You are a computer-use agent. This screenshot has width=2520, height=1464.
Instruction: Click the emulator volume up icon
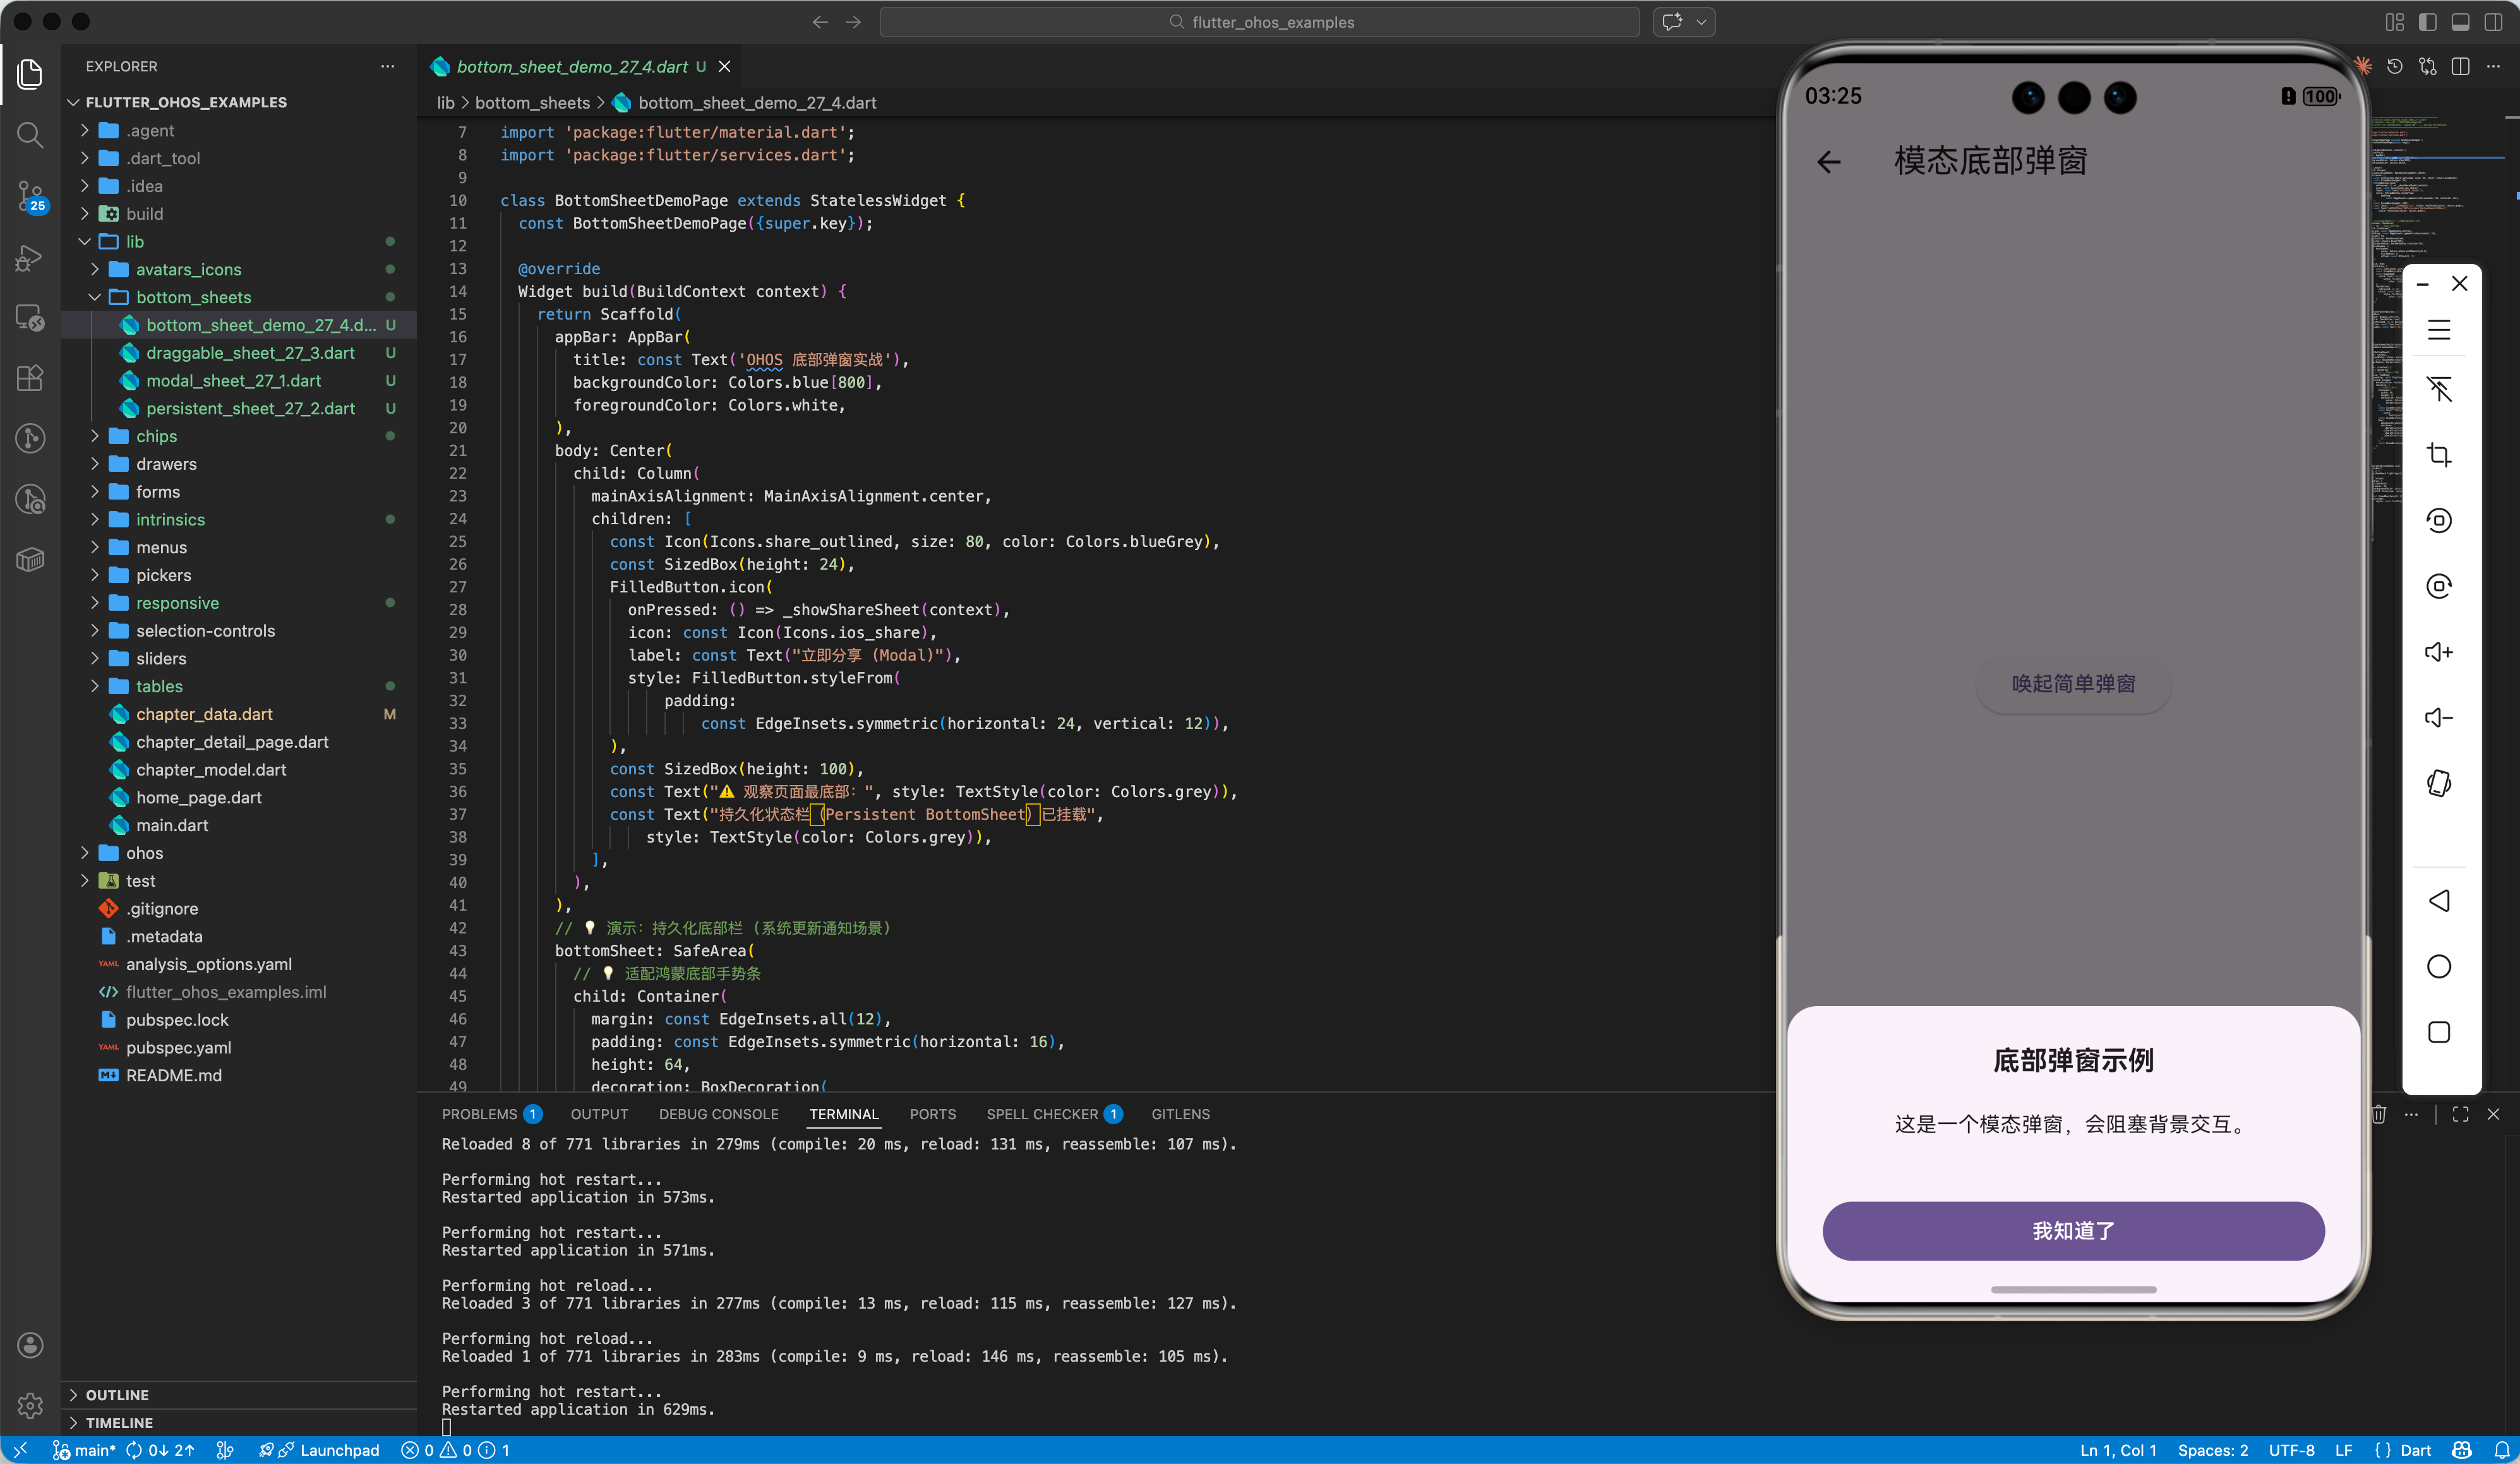[2438, 652]
